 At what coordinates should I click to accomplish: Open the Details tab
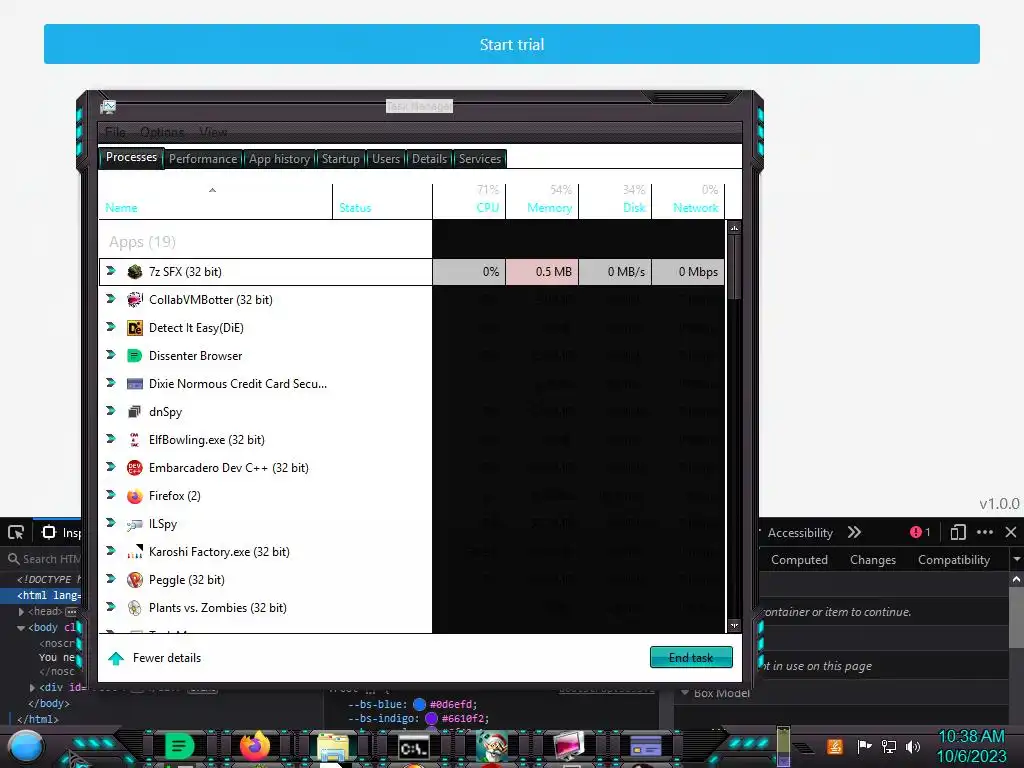(429, 159)
